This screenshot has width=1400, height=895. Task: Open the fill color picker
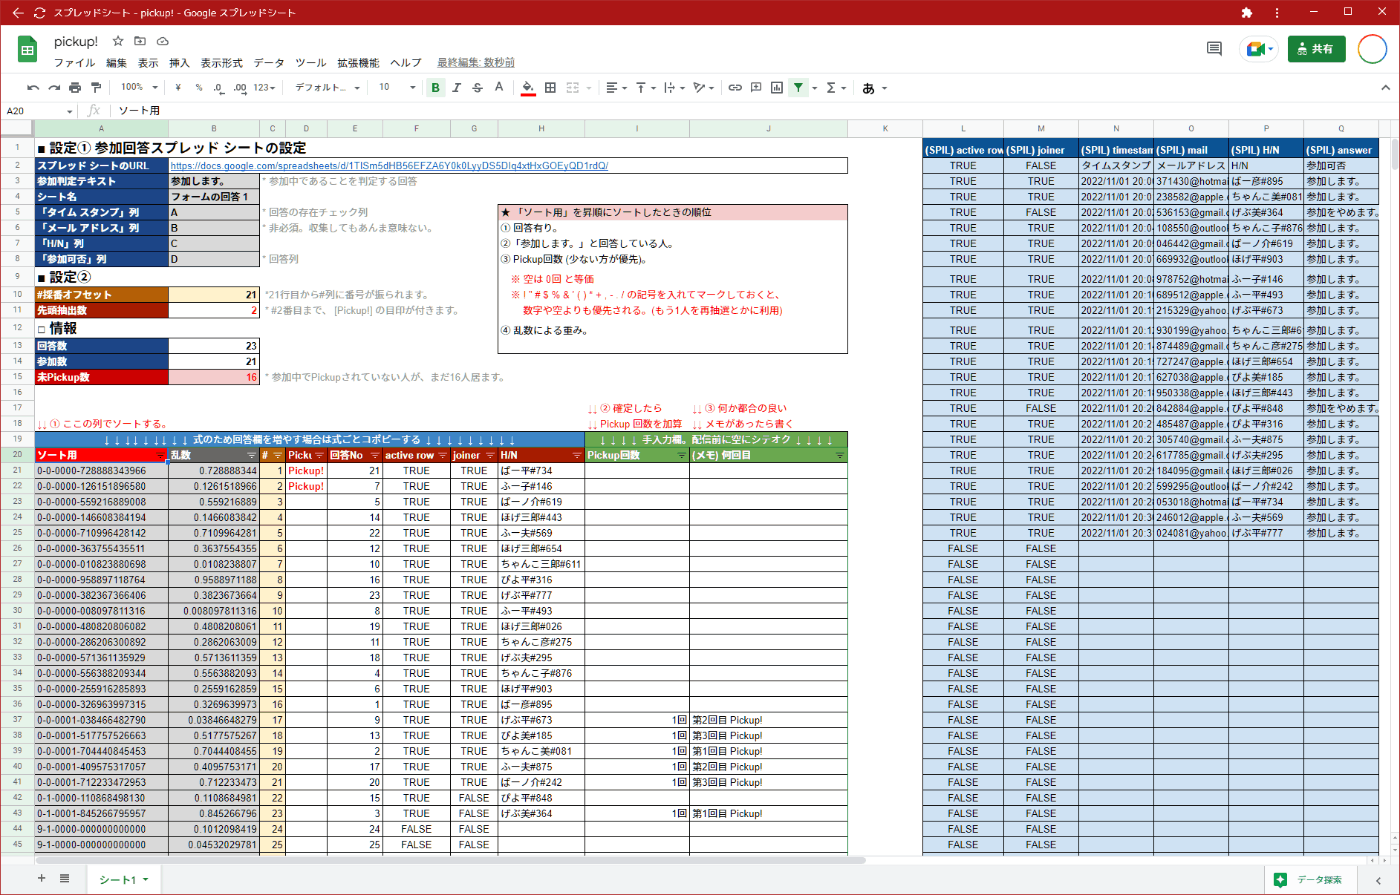click(528, 88)
